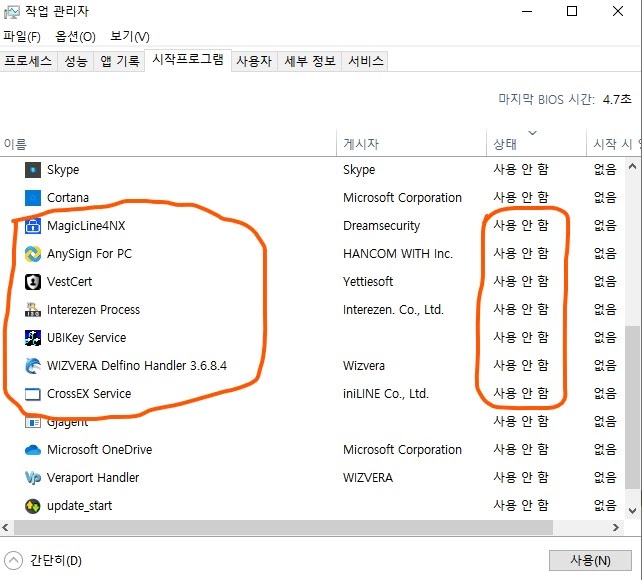
Task: Click horizontal scrollbar left arrow
Action: pyautogui.click(x=5, y=528)
